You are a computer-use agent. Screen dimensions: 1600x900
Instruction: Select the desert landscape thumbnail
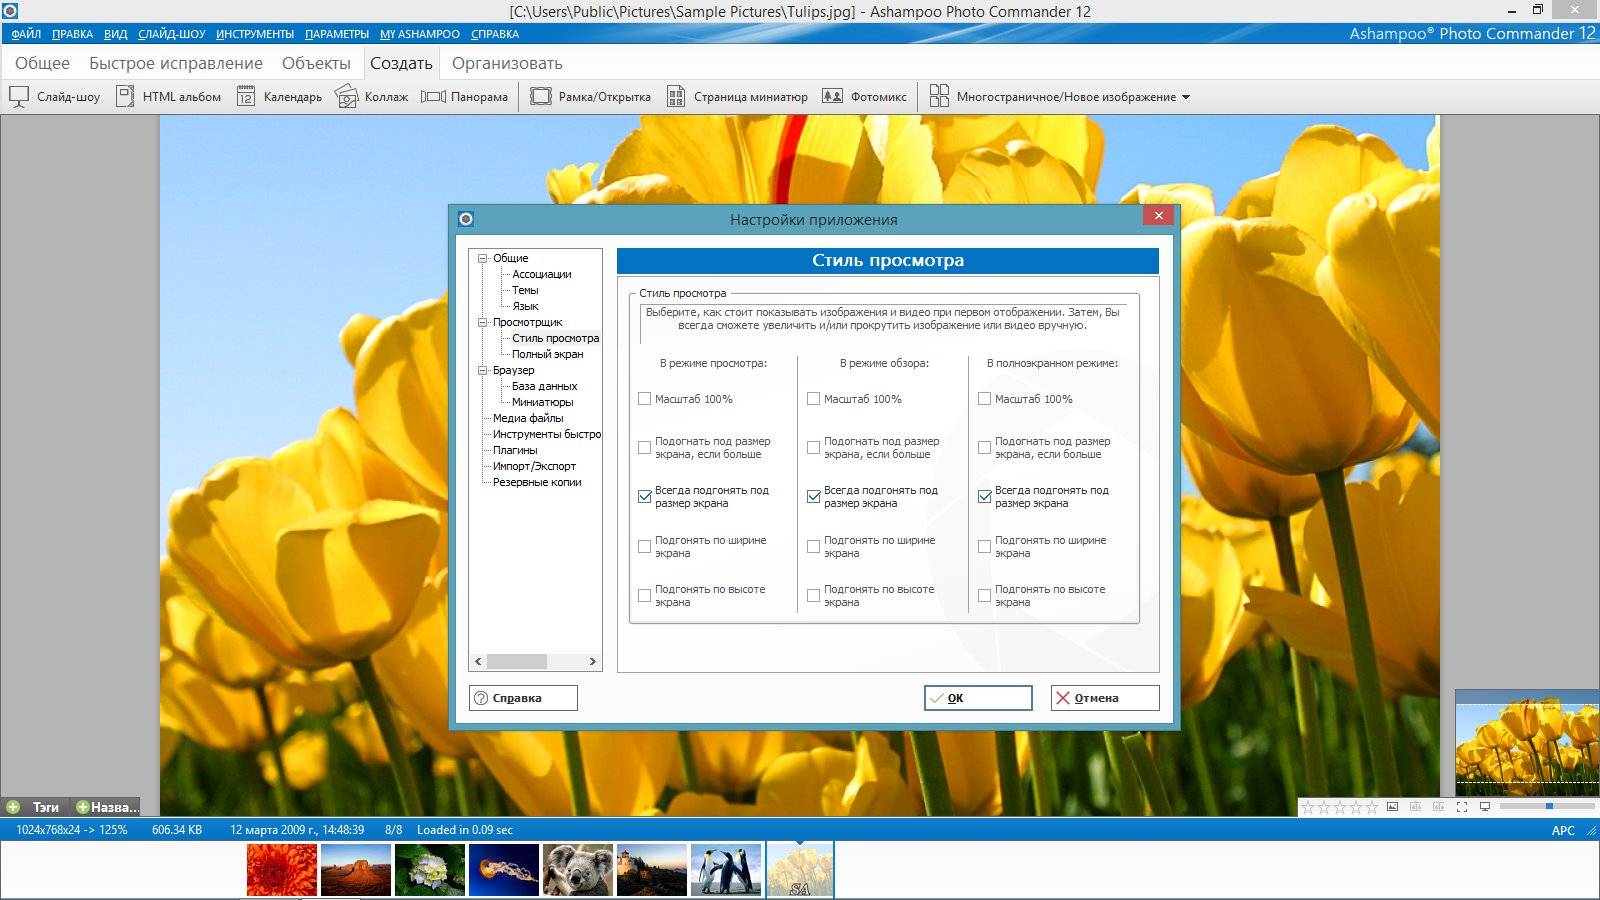[x=356, y=869]
